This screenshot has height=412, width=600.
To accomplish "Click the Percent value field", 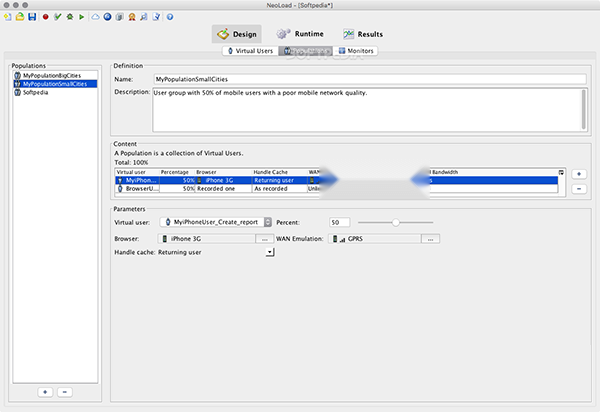I will 339,222.
